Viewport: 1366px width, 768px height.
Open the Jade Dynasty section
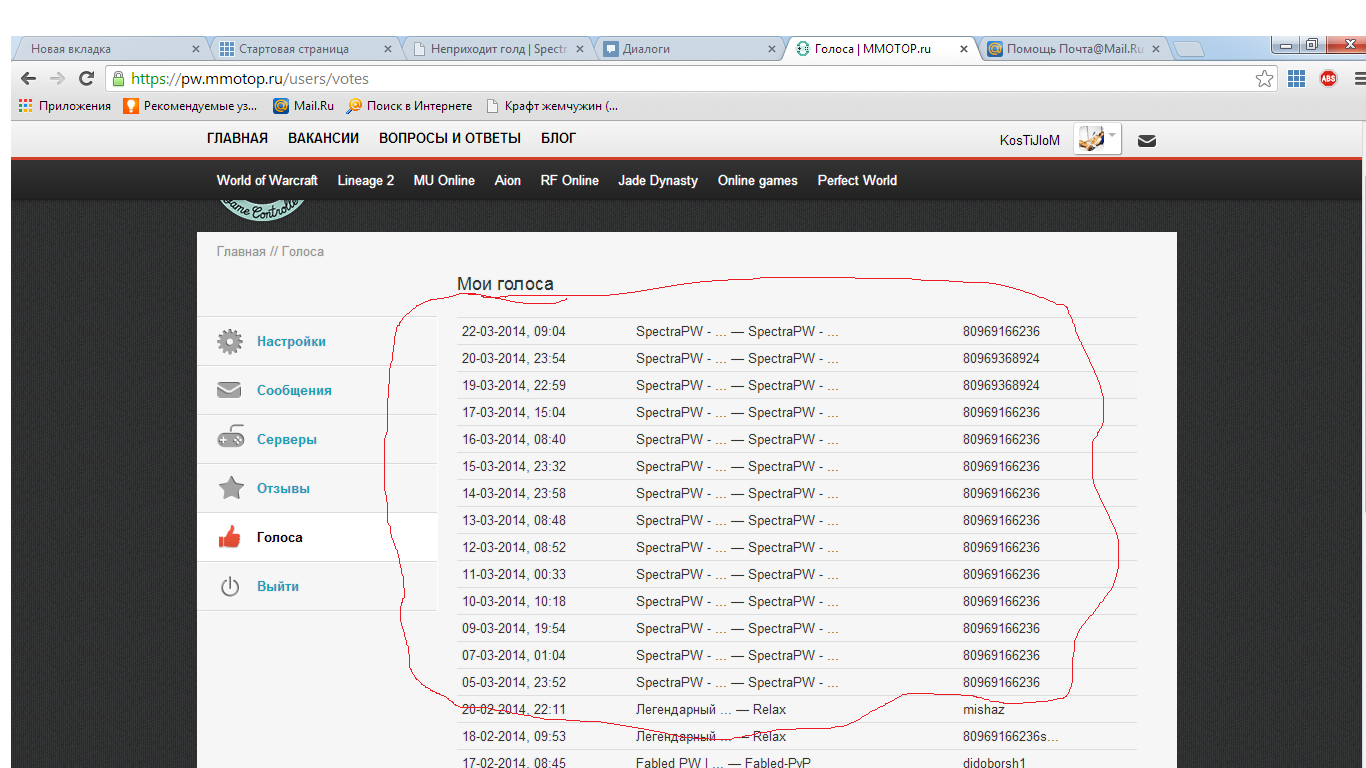pyautogui.click(x=658, y=180)
